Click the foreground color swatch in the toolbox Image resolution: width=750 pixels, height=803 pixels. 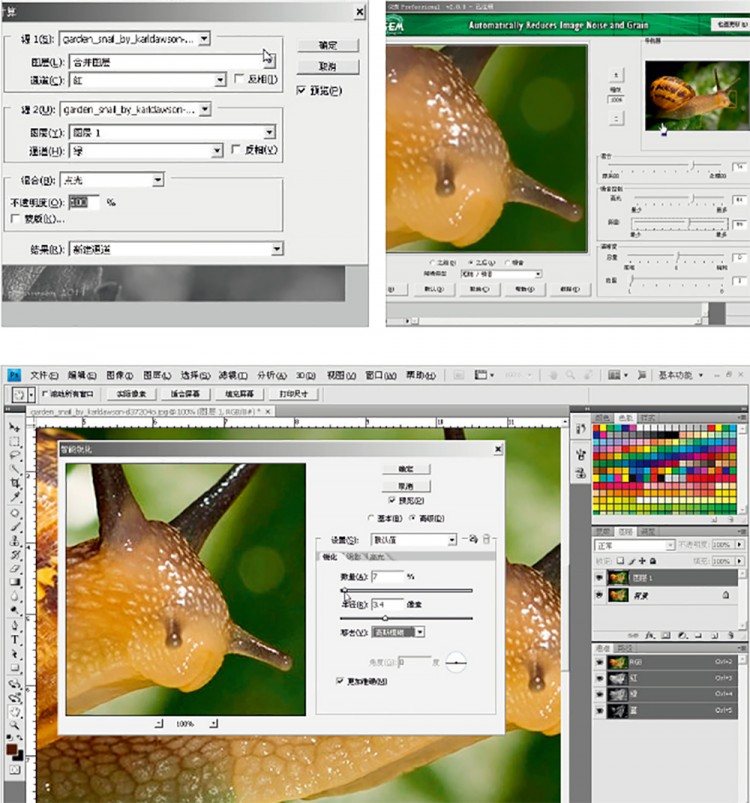click(12, 750)
